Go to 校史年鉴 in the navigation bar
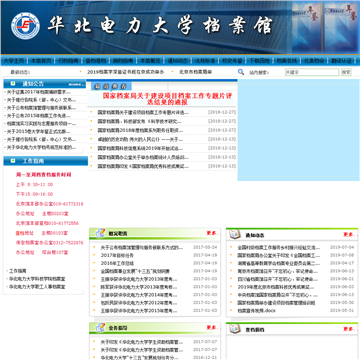Screen dimensions: 360x360 tap(232, 61)
